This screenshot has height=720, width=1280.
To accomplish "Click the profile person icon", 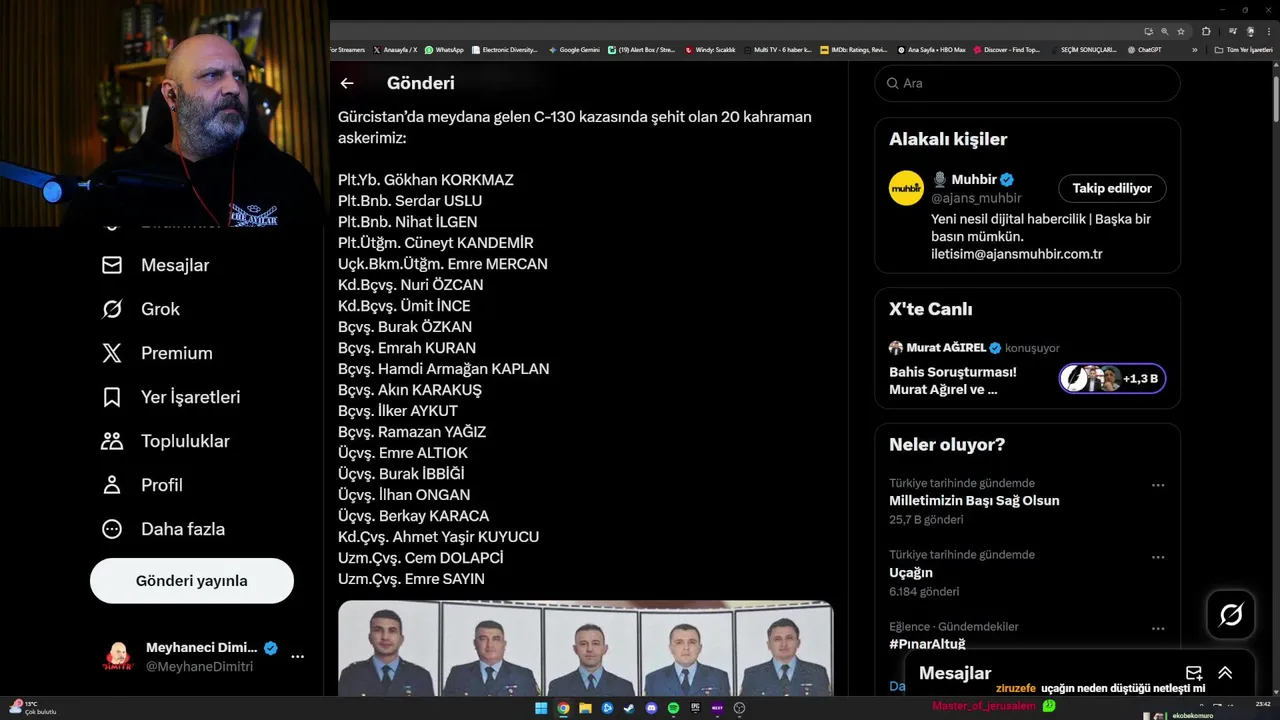I will (x=112, y=485).
